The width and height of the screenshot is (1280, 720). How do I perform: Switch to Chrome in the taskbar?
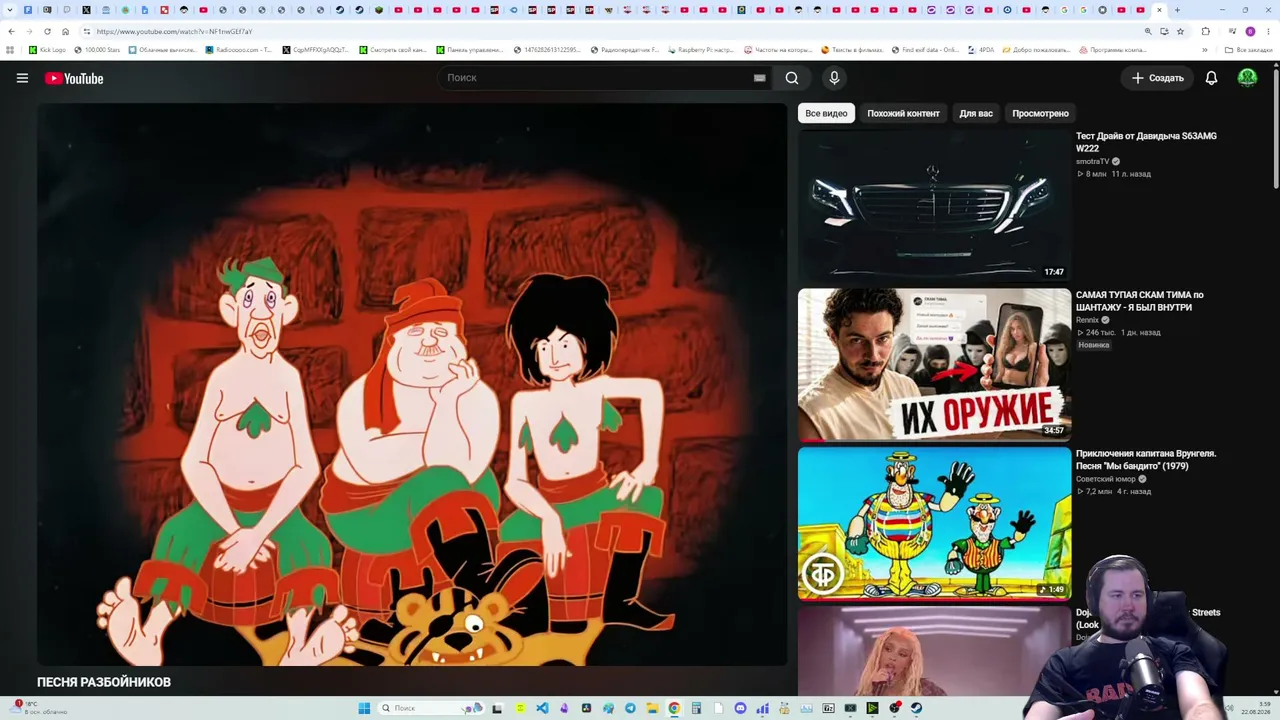(674, 708)
